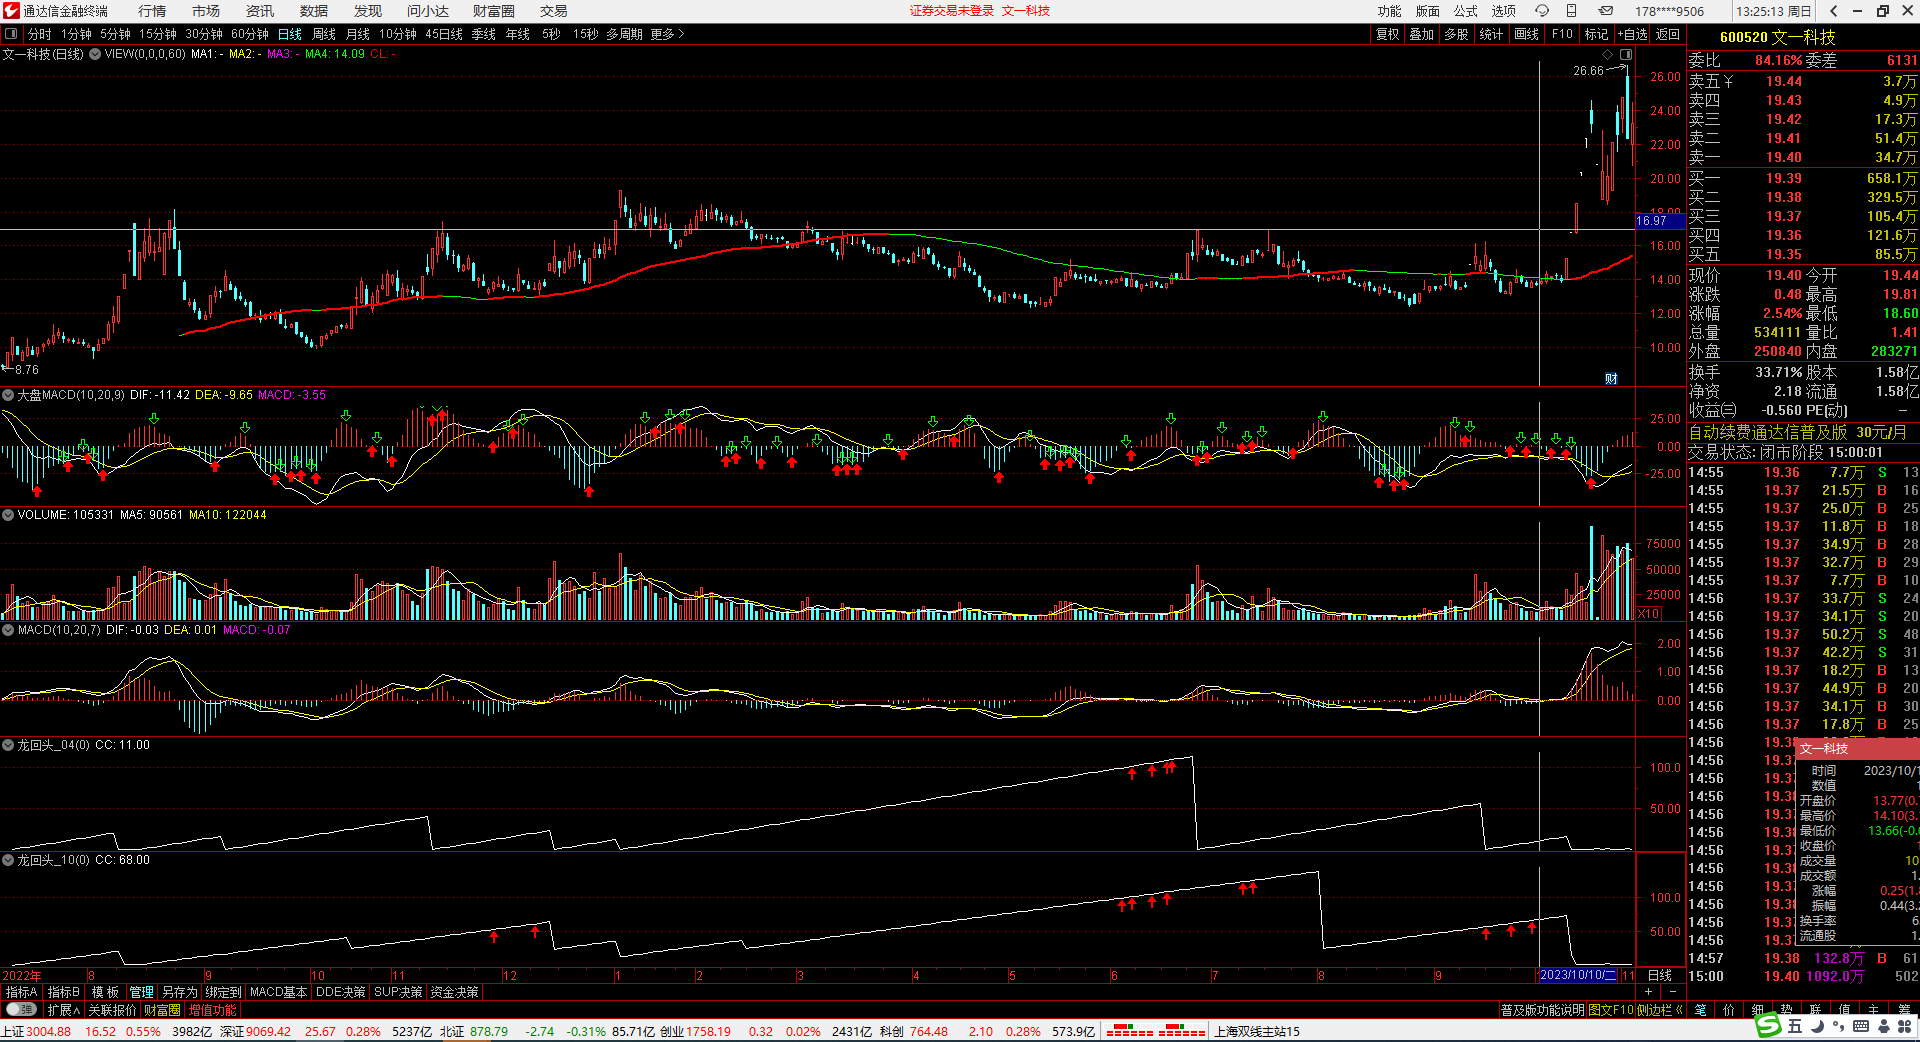This screenshot has width=1920, height=1042.
Task: Click the 叠加 overlay button
Action: point(1422,34)
